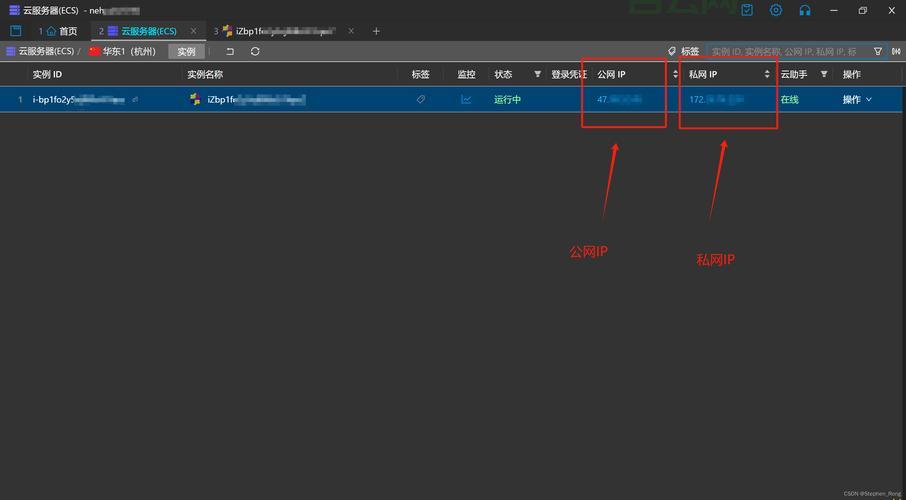Toggle sort order on 公网 IP column
The image size is (906, 500).
pyautogui.click(x=675, y=74)
